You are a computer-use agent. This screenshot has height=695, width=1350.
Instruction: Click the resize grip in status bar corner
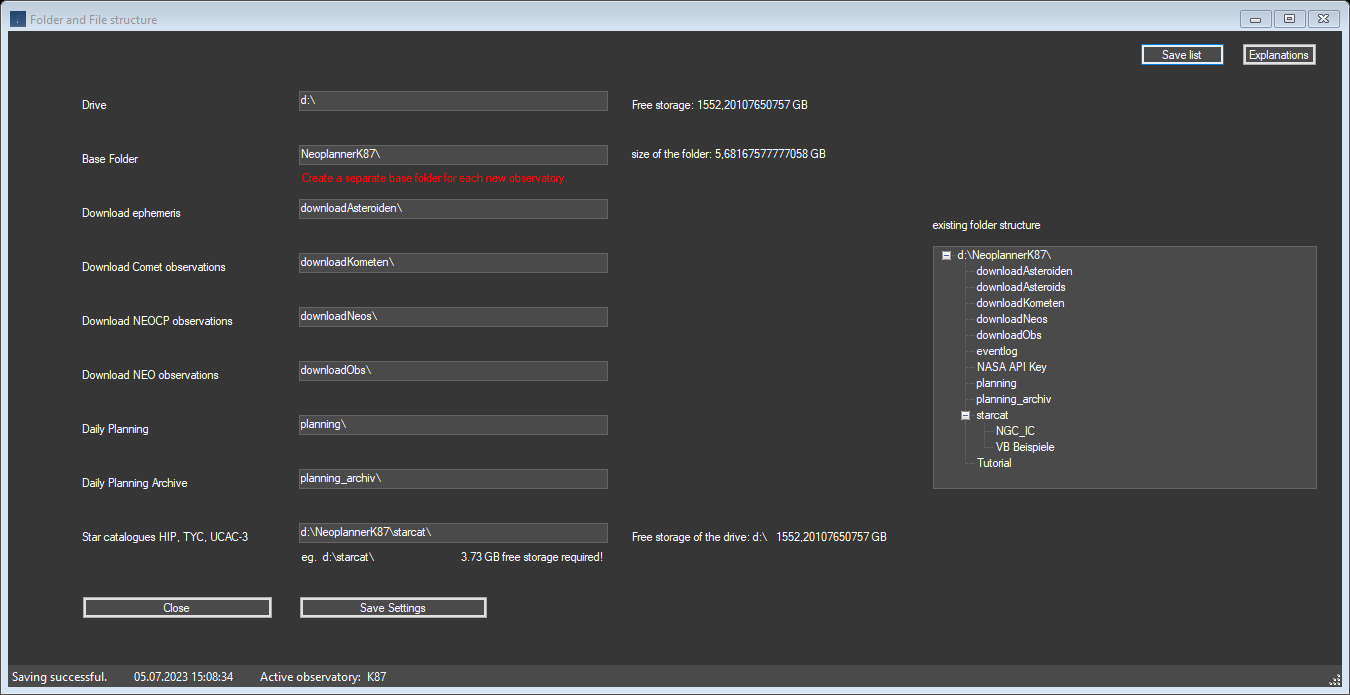[1334, 679]
